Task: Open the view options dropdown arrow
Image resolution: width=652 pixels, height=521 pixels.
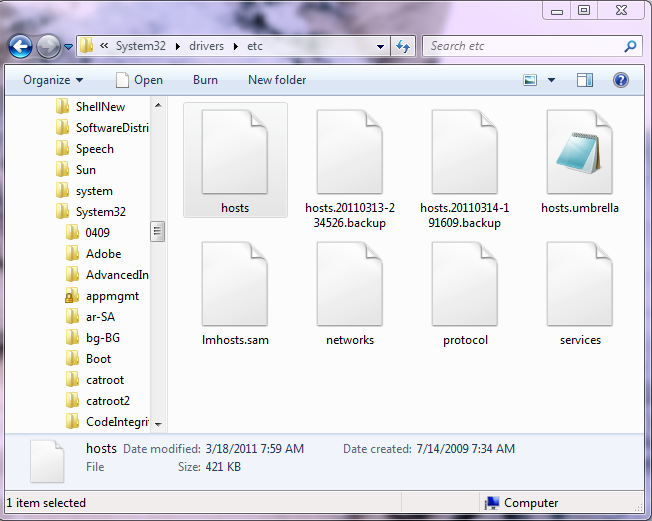Action: coord(551,80)
